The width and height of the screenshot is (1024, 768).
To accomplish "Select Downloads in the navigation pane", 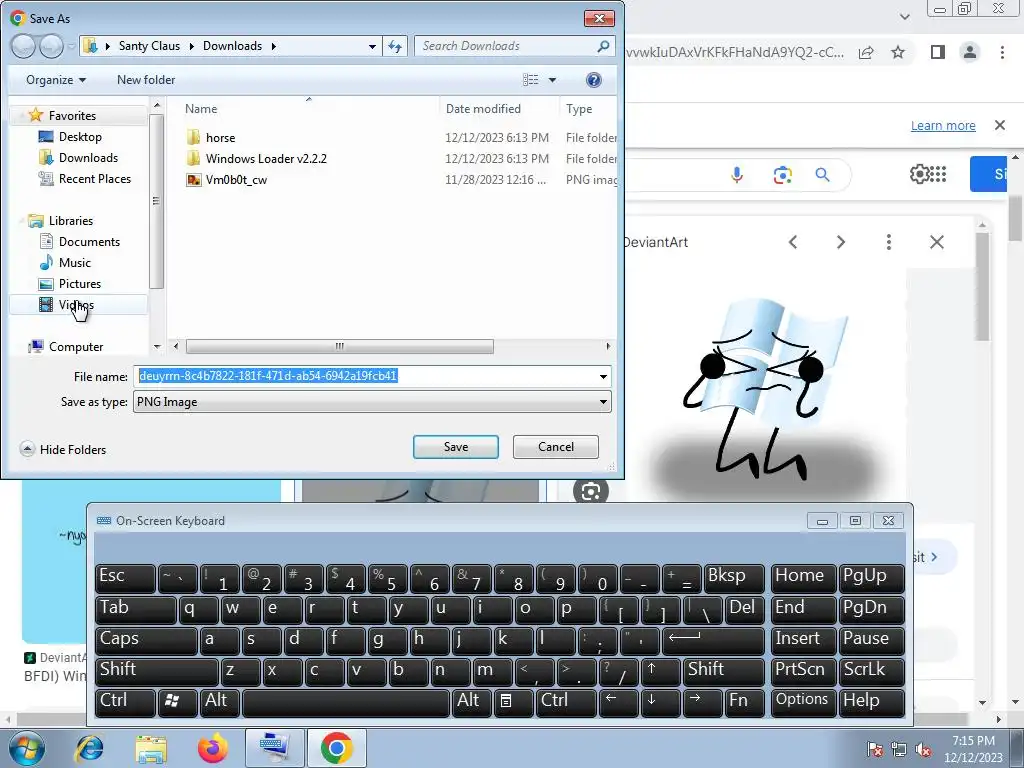I will [88, 157].
